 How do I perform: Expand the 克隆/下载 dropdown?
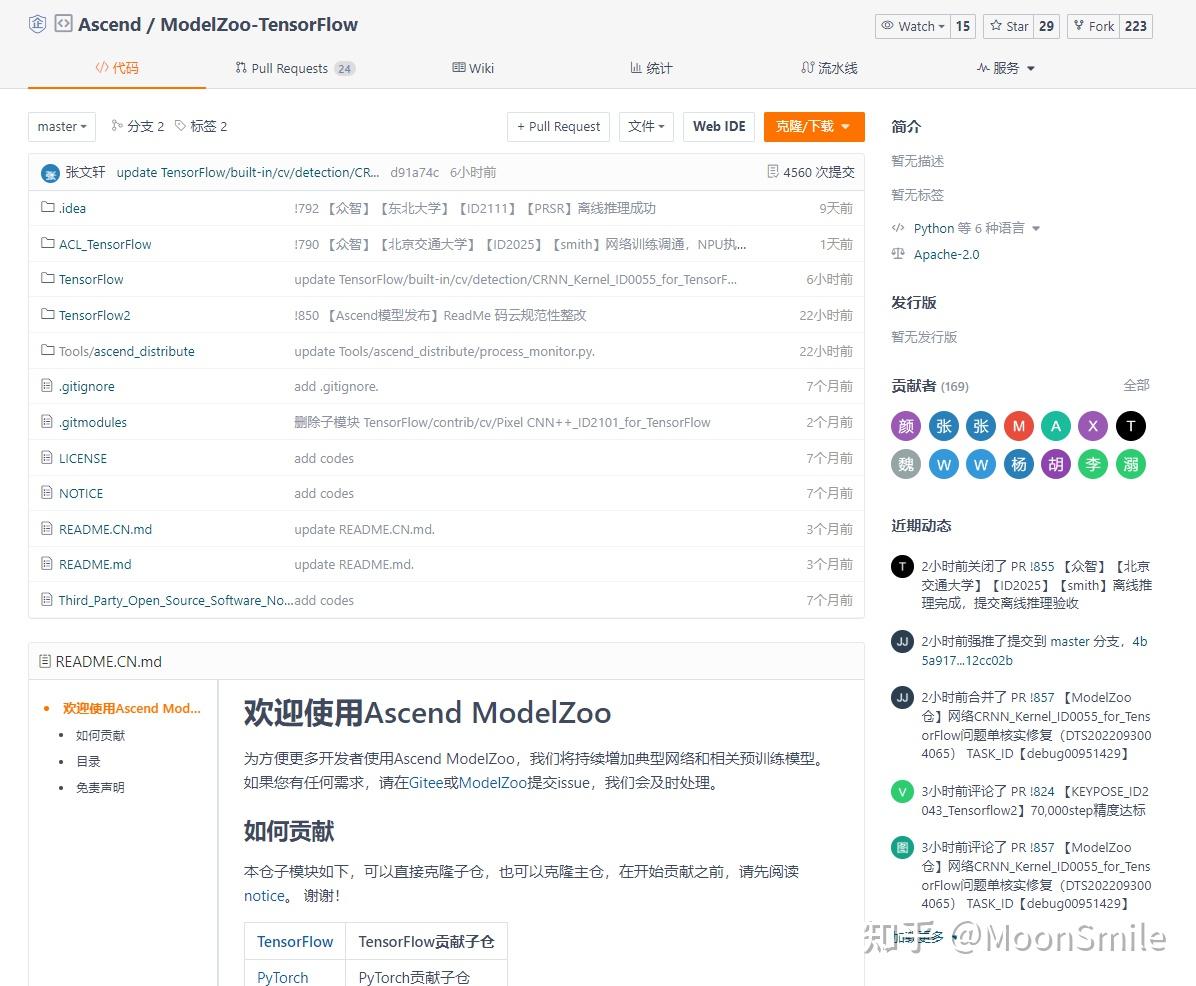pos(813,127)
